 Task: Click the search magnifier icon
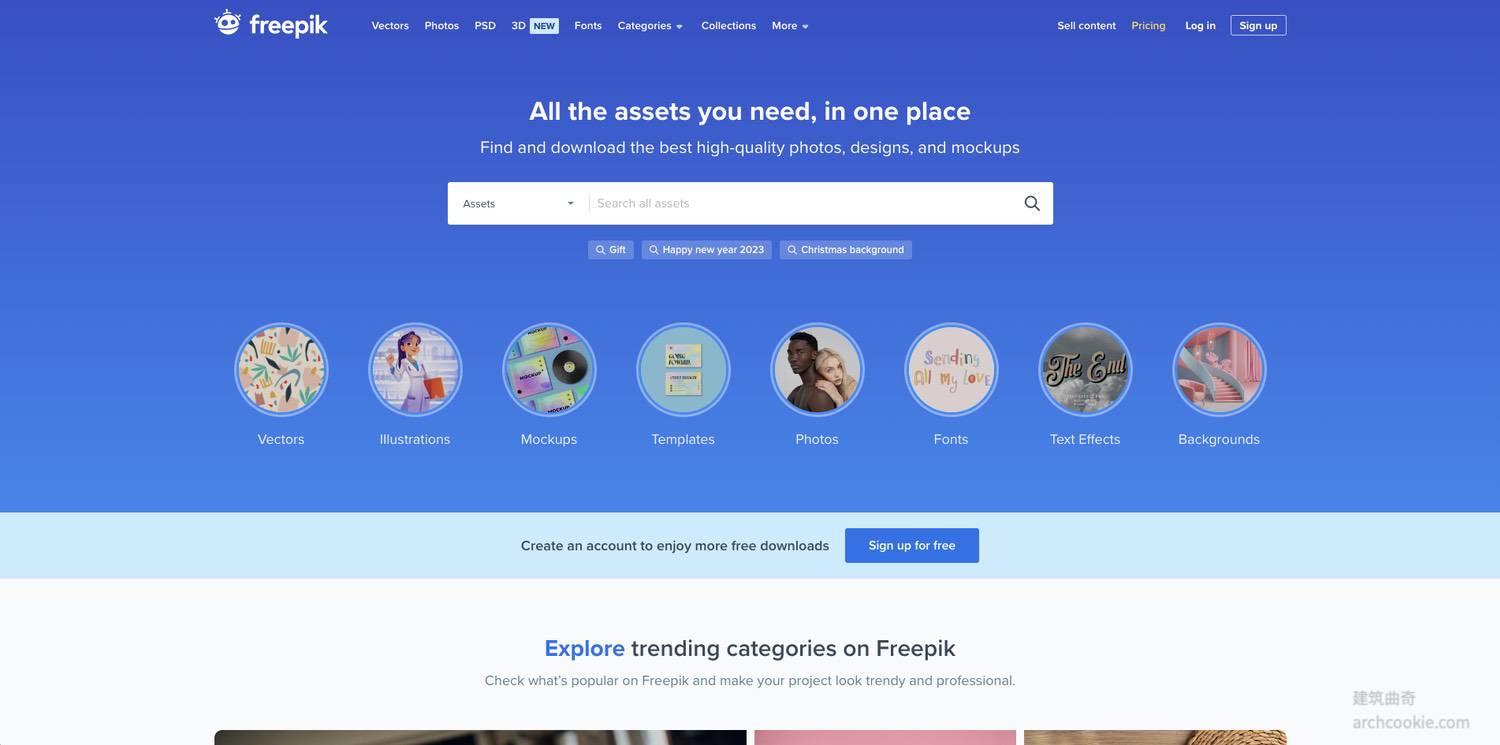click(x=1032, y=203)
